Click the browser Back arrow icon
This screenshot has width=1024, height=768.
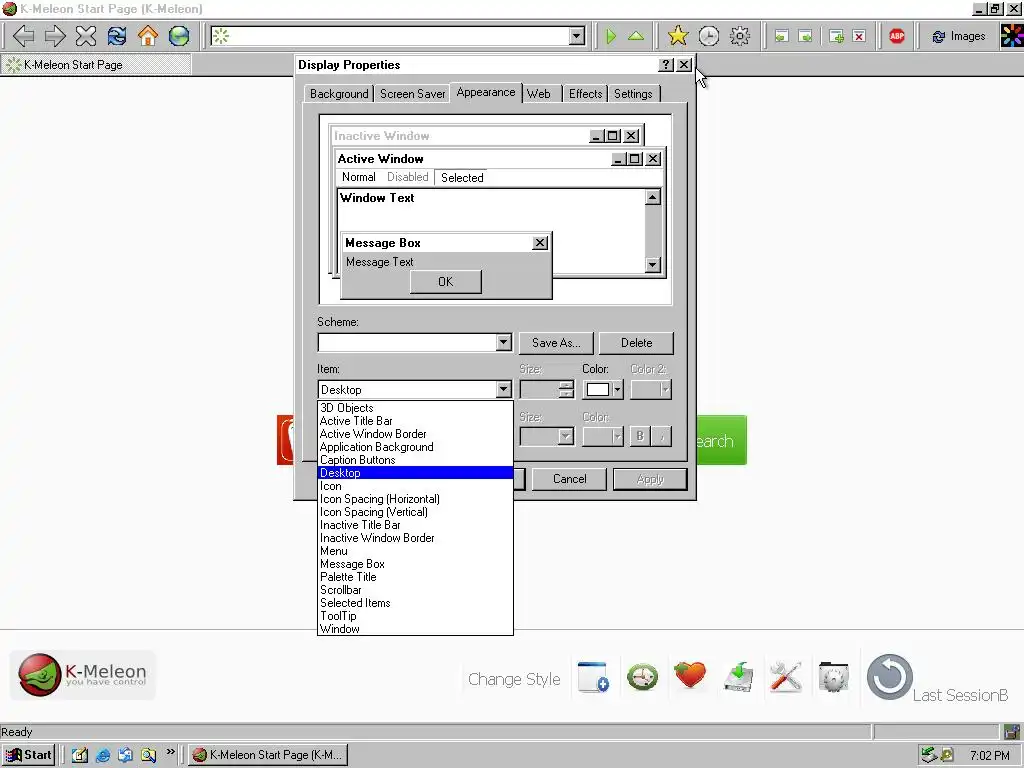[x=24, y=36]
